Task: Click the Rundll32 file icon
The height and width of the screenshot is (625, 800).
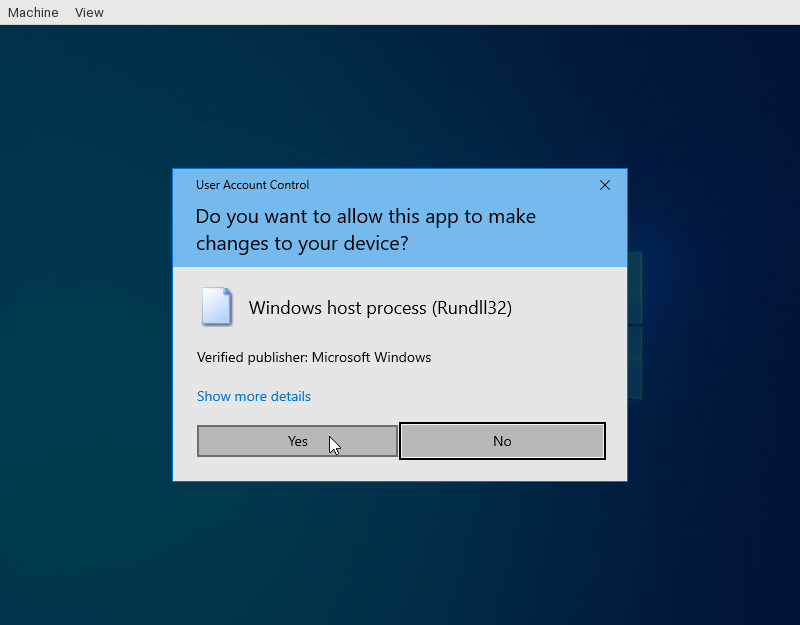Action: 216,307
